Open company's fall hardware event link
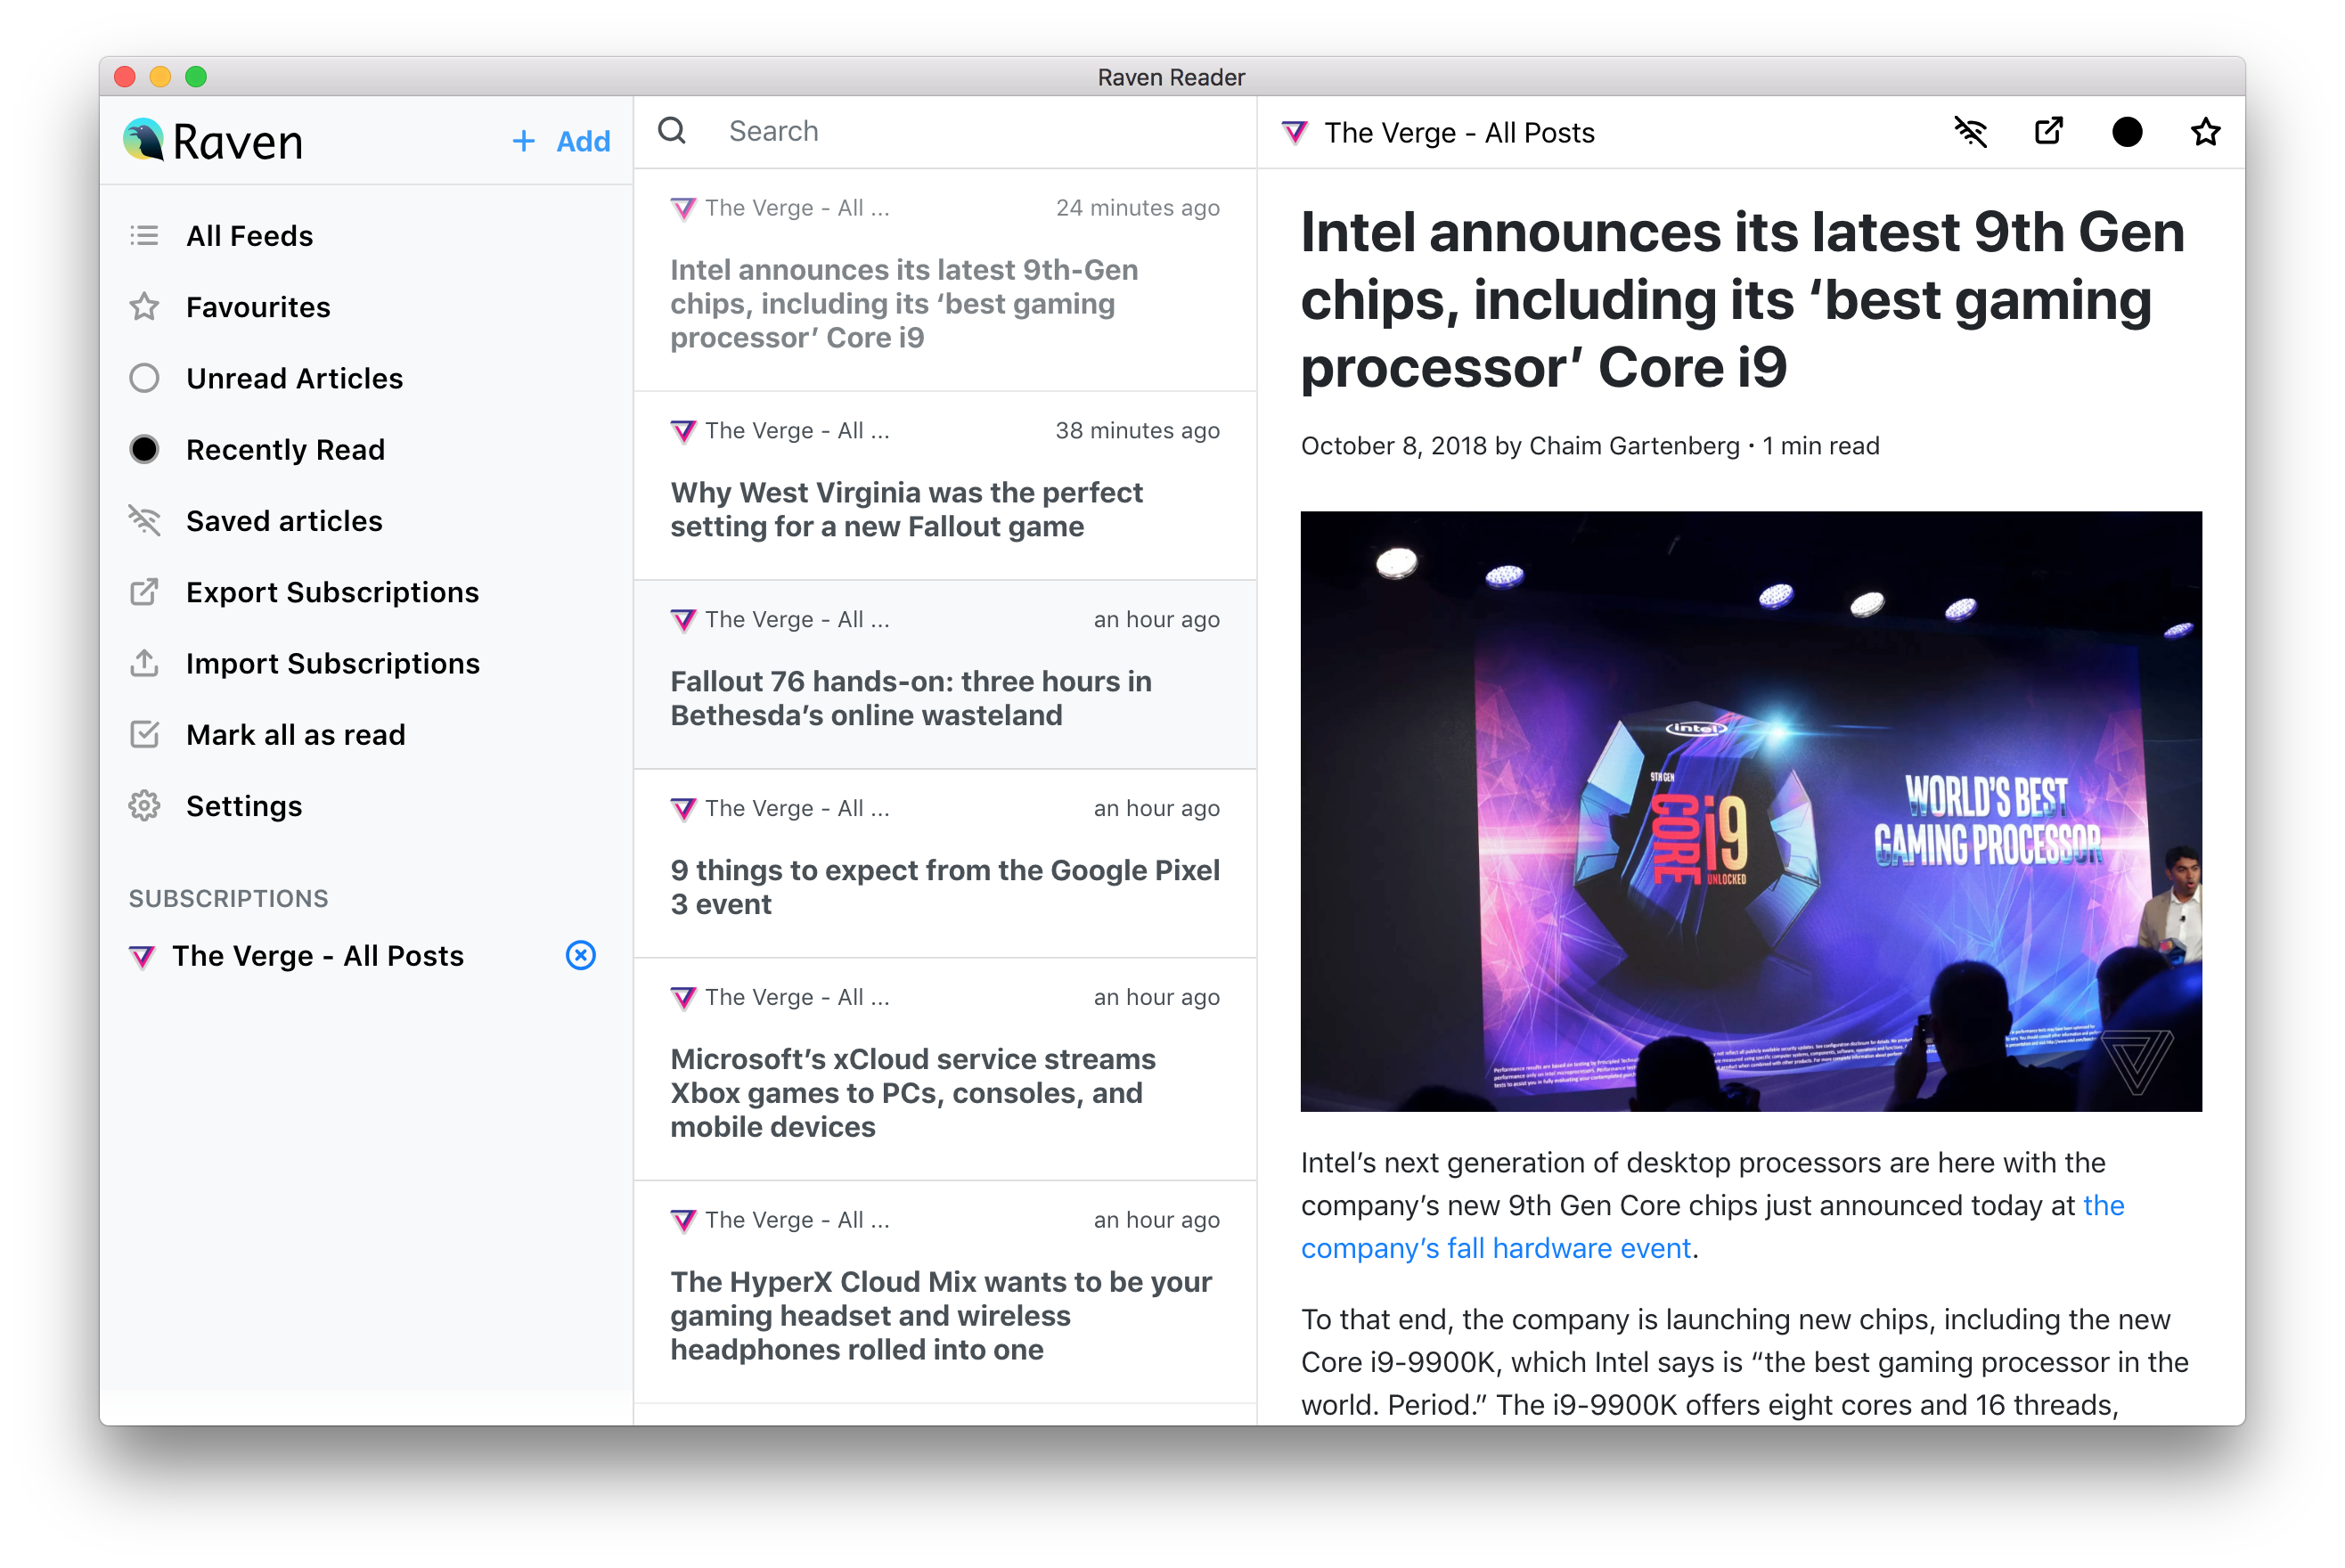The width and height of the screenshot is (2345, 1568). coord(1495,1248)
